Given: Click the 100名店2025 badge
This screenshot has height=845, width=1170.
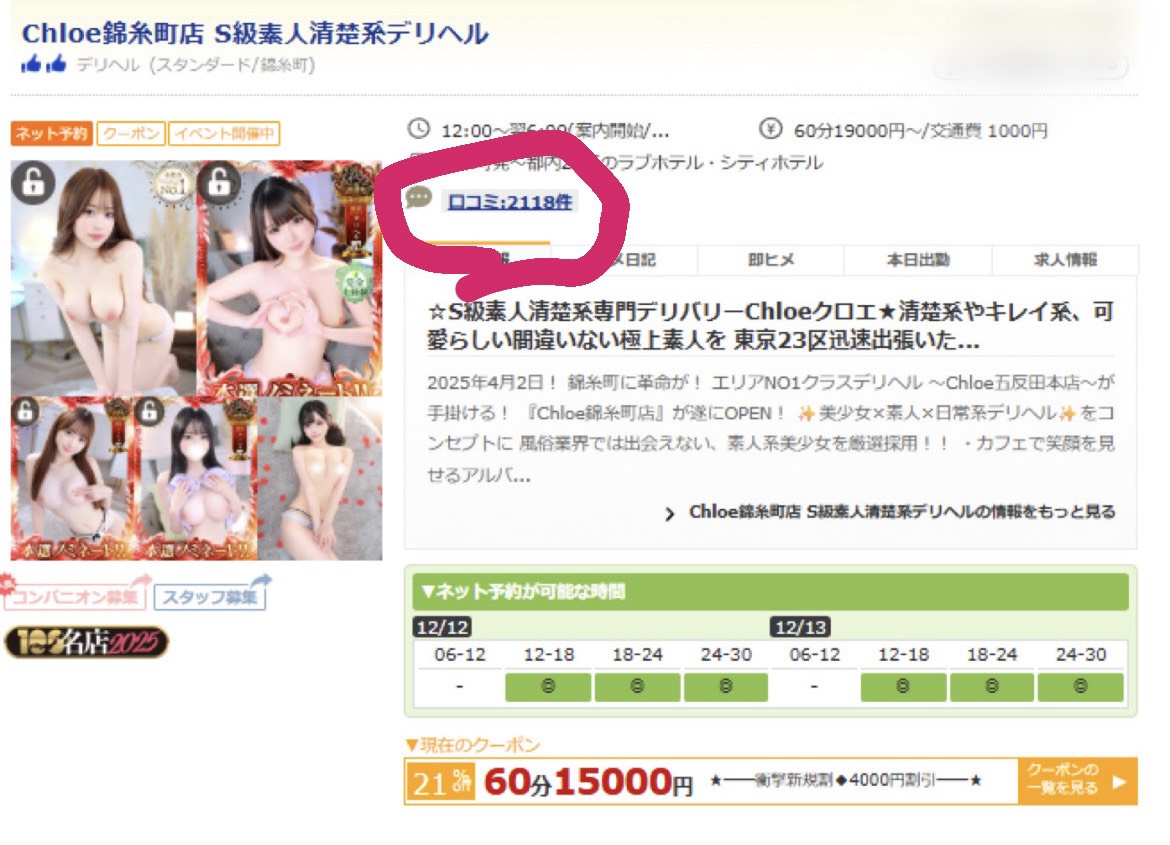Looking at the screenshot, I should click(x=87, y=642).
